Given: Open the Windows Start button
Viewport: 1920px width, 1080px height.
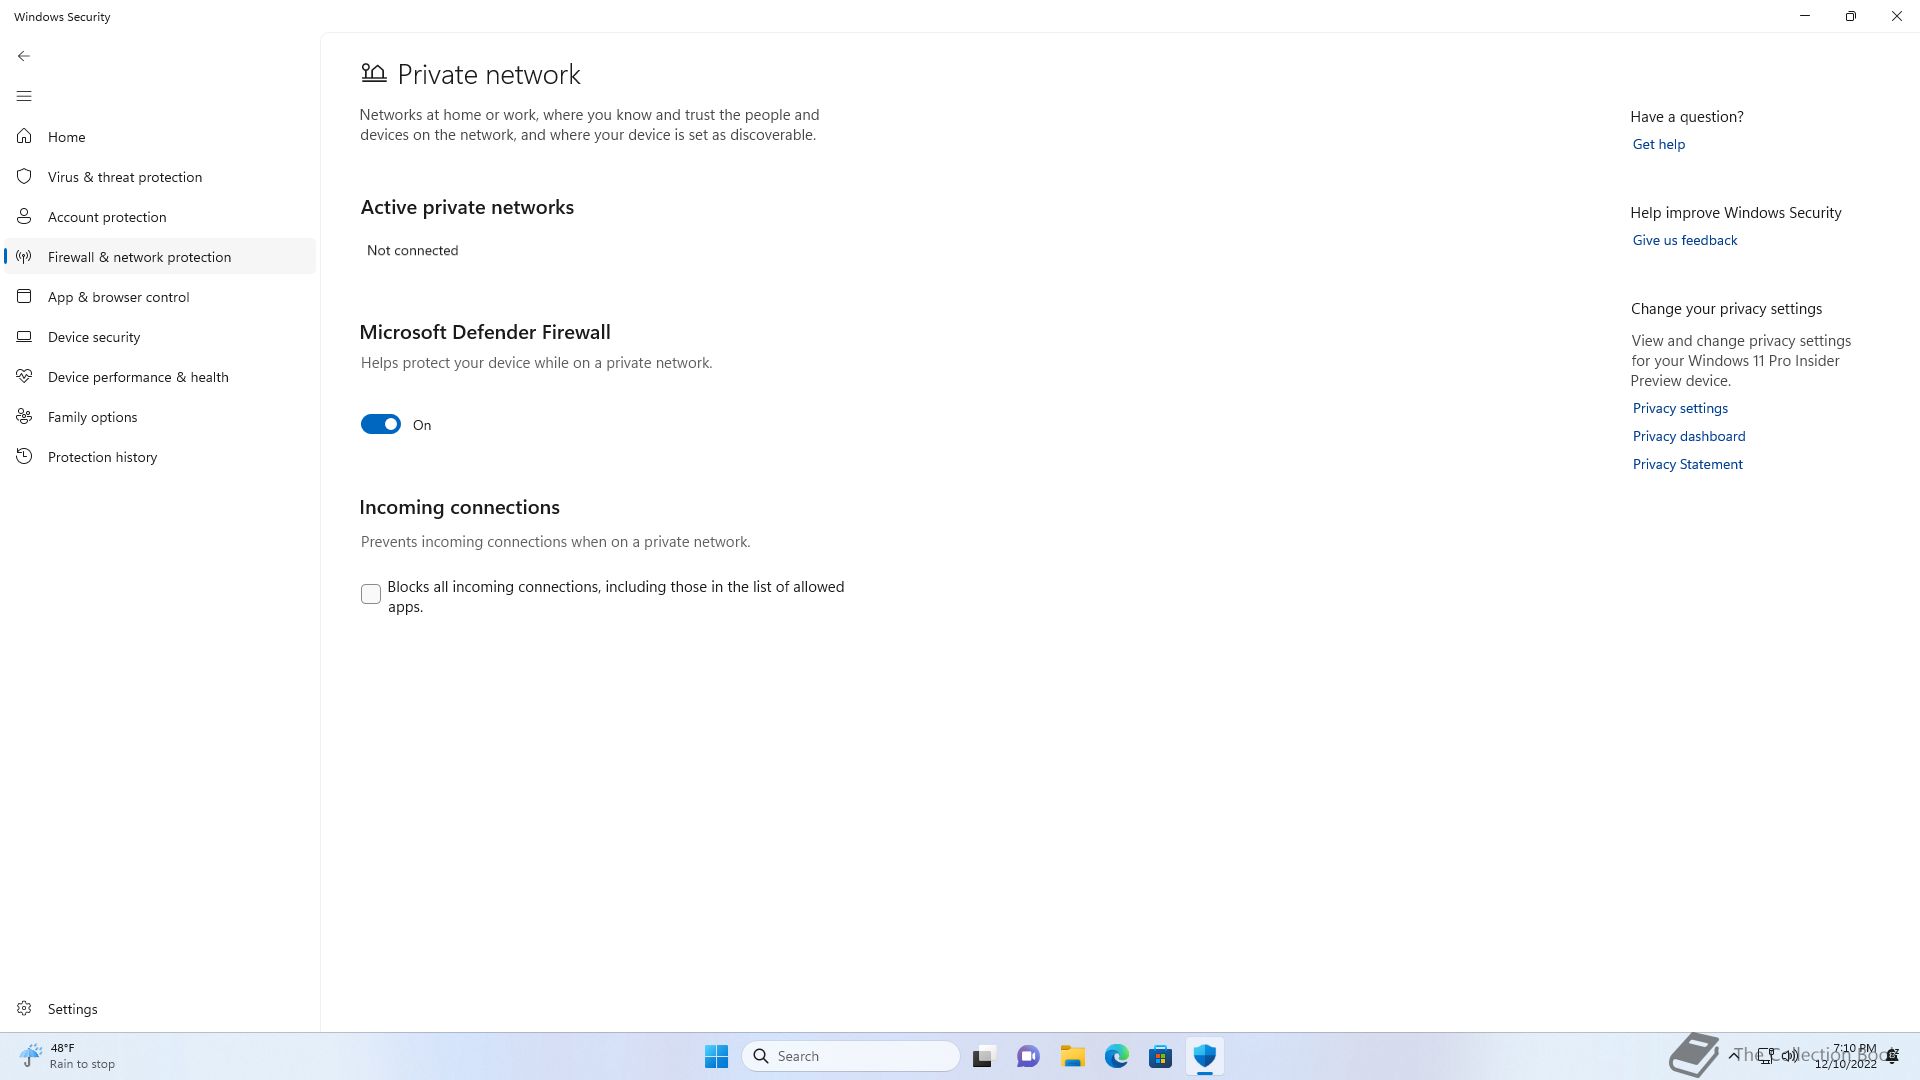Looking at the screenshot, I should [x=716, y=1056].
